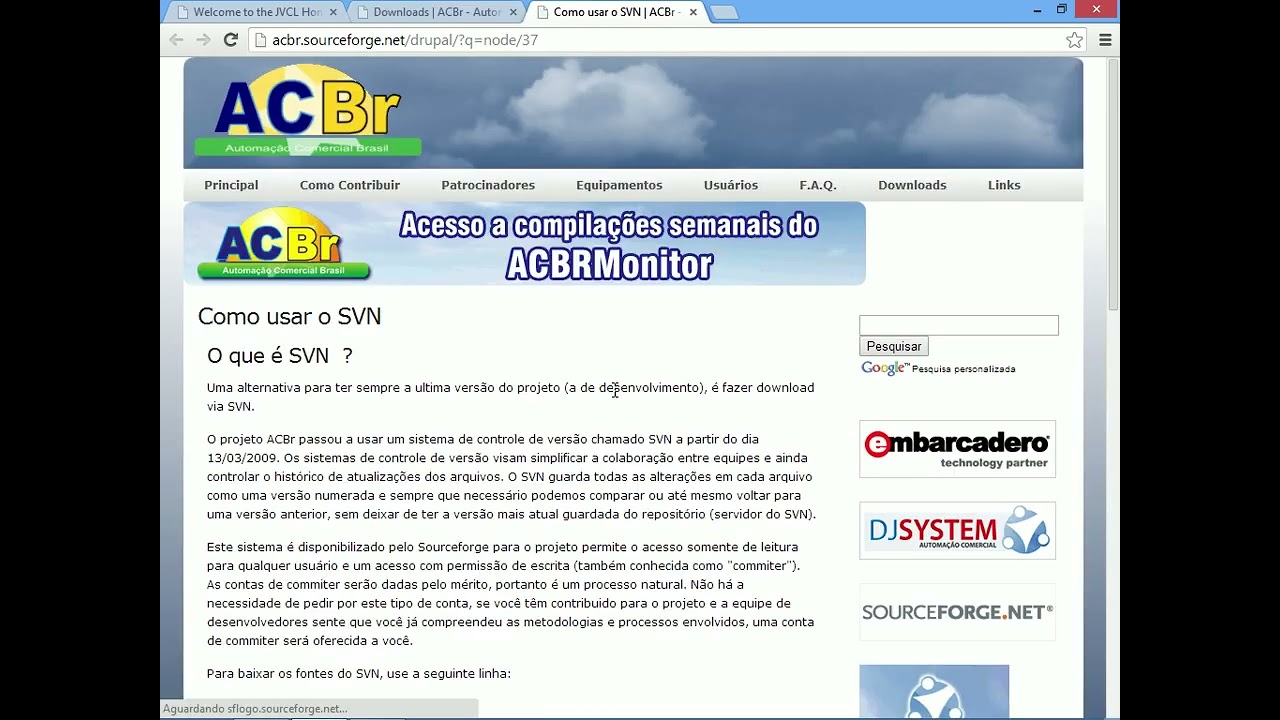Close the Downloads ACBr tab
This screenshot has width=1280, height=720.
pyautogui.click(x=513, y=12)
